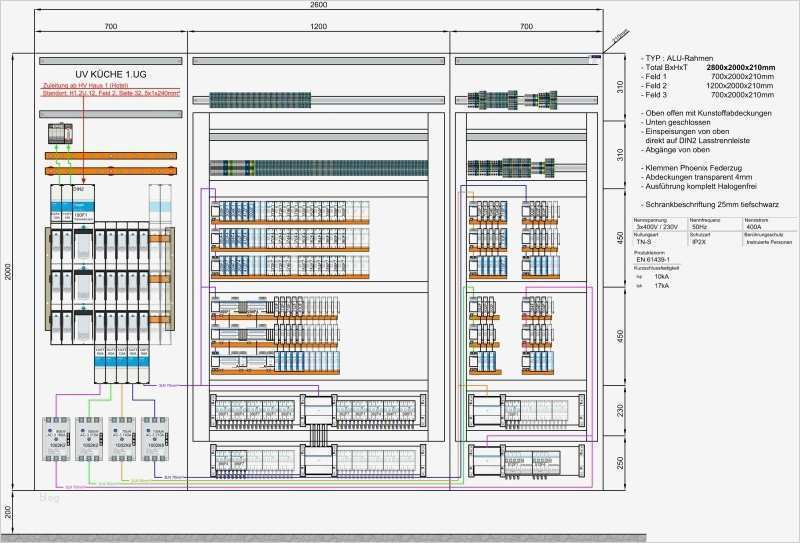Select the note '- TYP : ALU-Rahmen'
The width and height of the screenshot is (800, 543).
[677, 58]
